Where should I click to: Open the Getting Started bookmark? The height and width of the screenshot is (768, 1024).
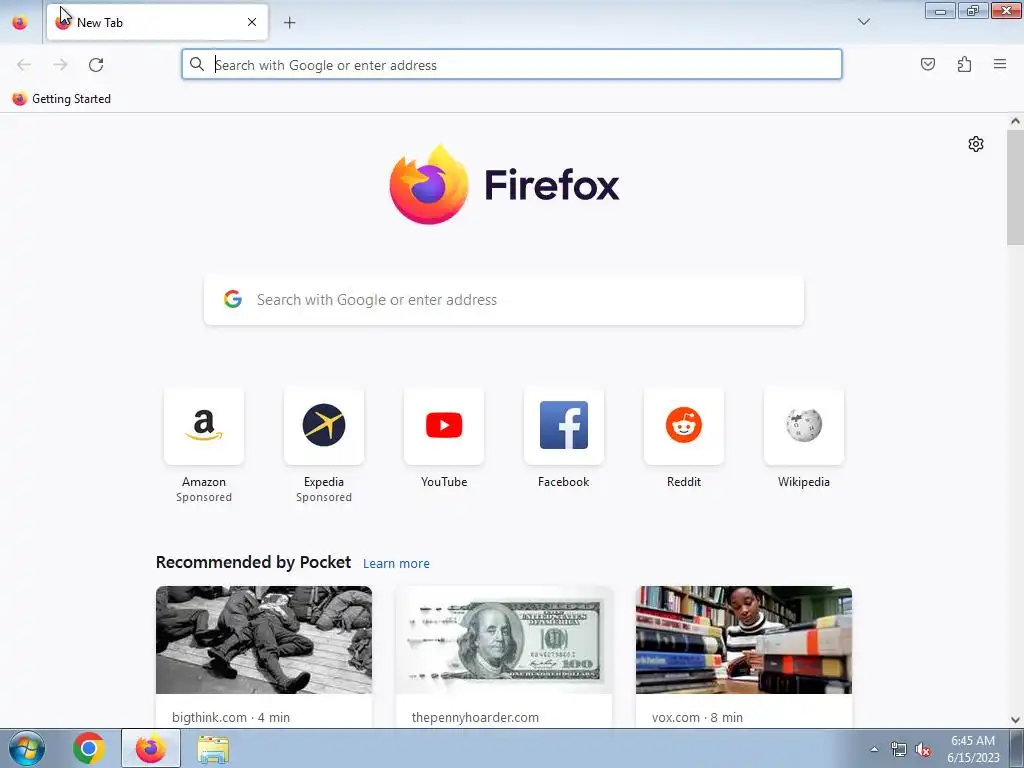[62, 99]
